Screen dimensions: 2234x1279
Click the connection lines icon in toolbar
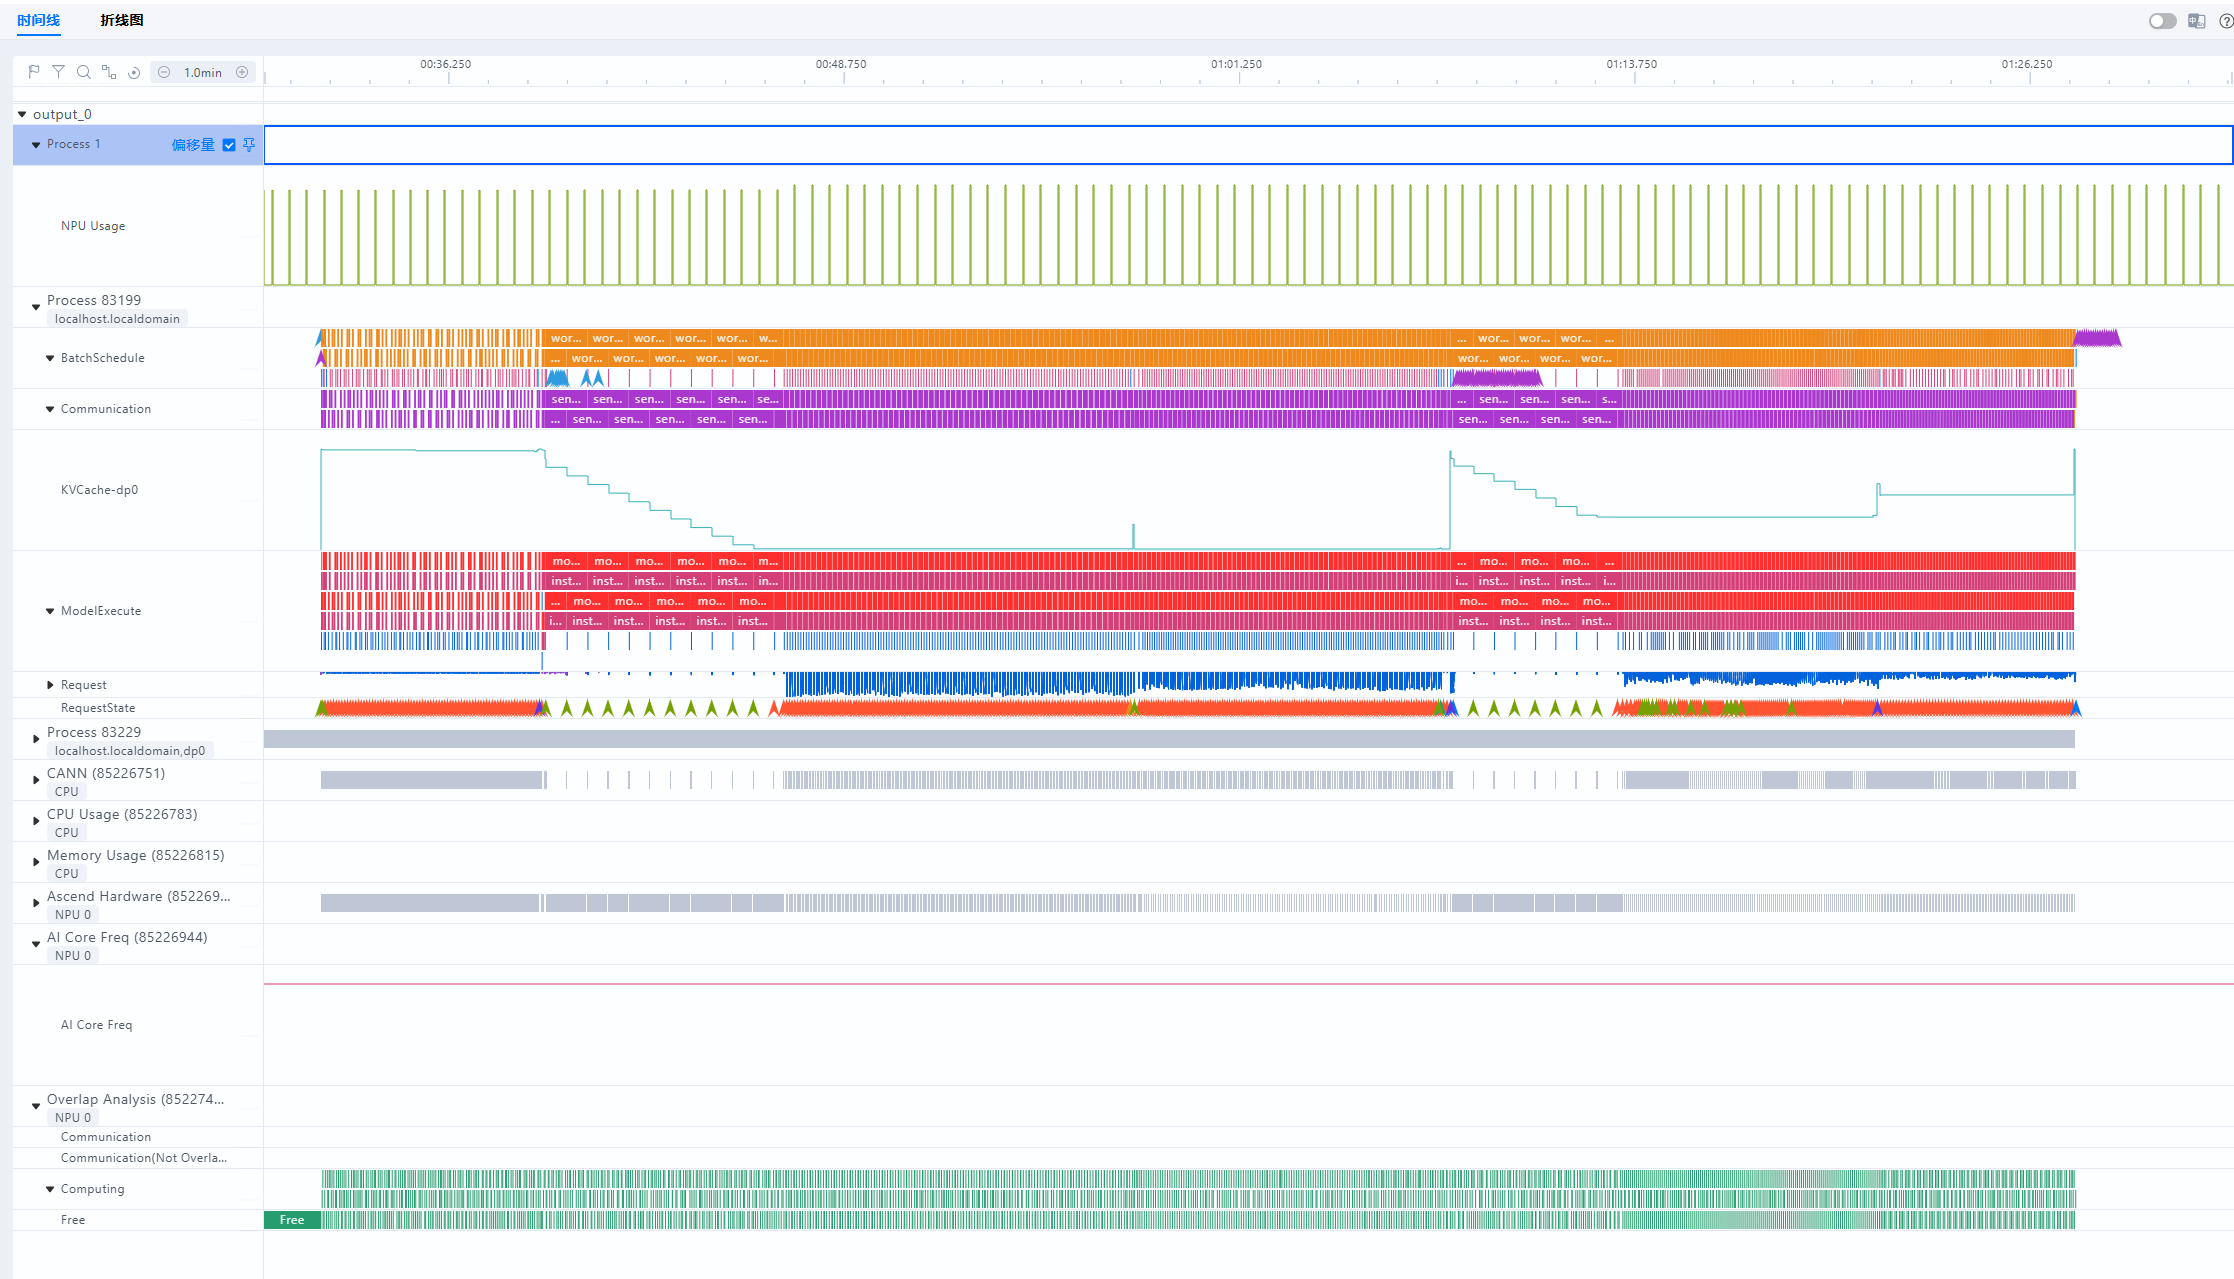109,72
